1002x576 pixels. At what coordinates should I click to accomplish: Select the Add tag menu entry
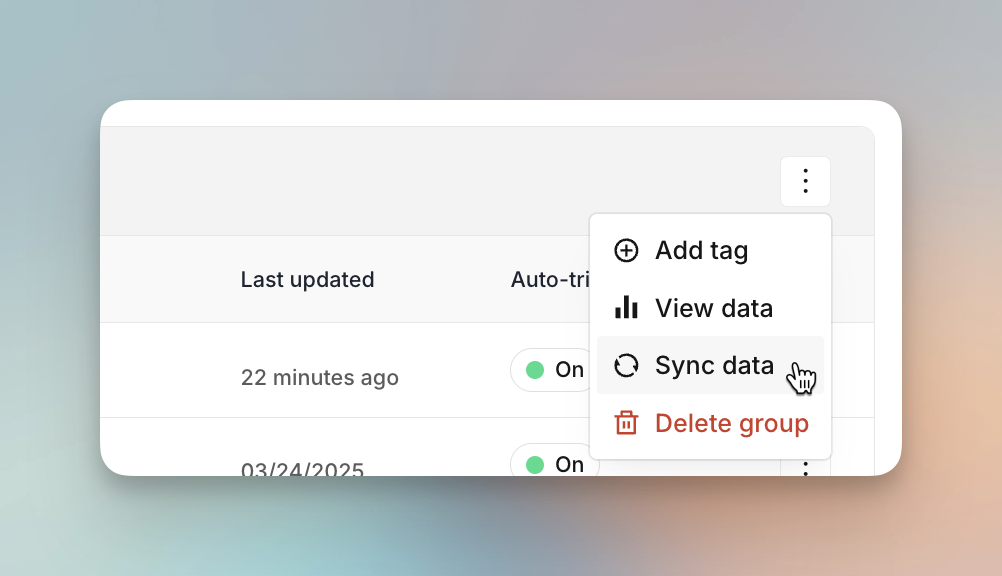click(710, 251)
